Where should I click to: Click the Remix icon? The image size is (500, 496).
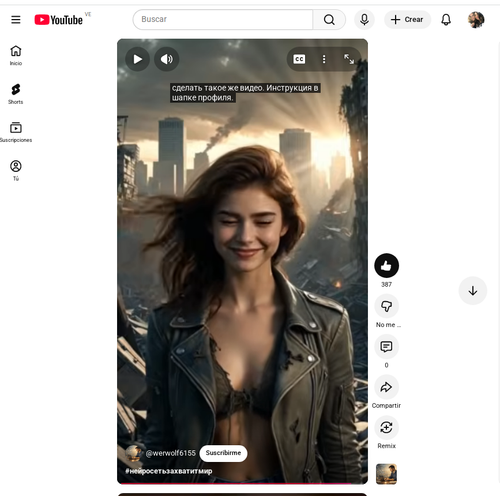[x=386, y=427]
